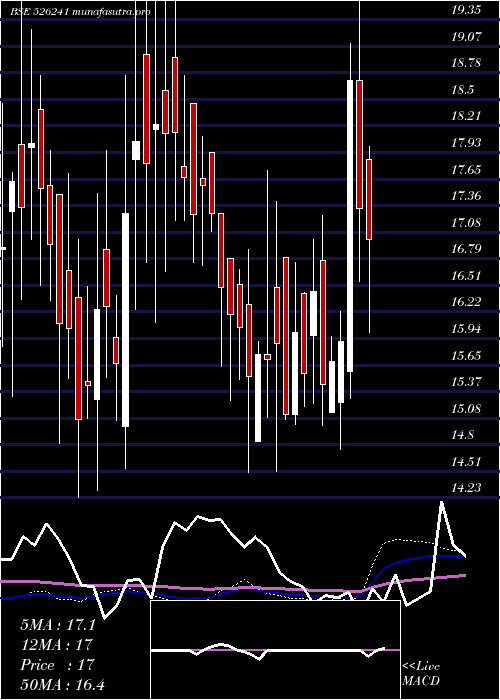Image resolution: width=500 pixels, height=700 pixels.
Task: Click the 12MA : 17 readout
Action: coord(56,645)
